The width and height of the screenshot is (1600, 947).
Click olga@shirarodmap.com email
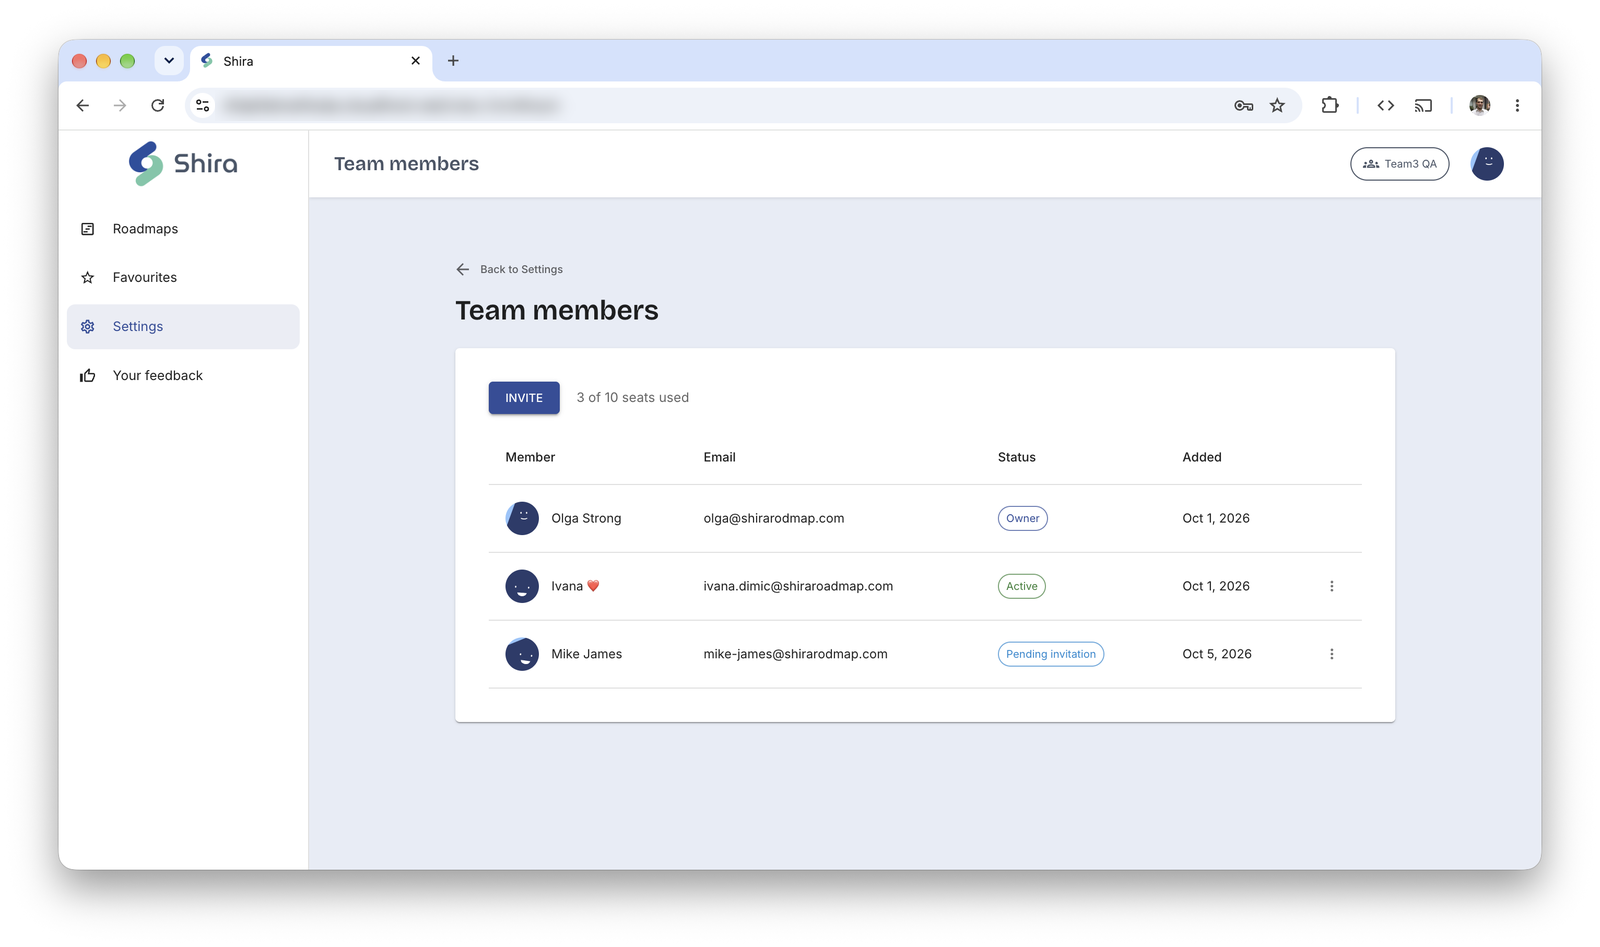click(x=773, y=519)
